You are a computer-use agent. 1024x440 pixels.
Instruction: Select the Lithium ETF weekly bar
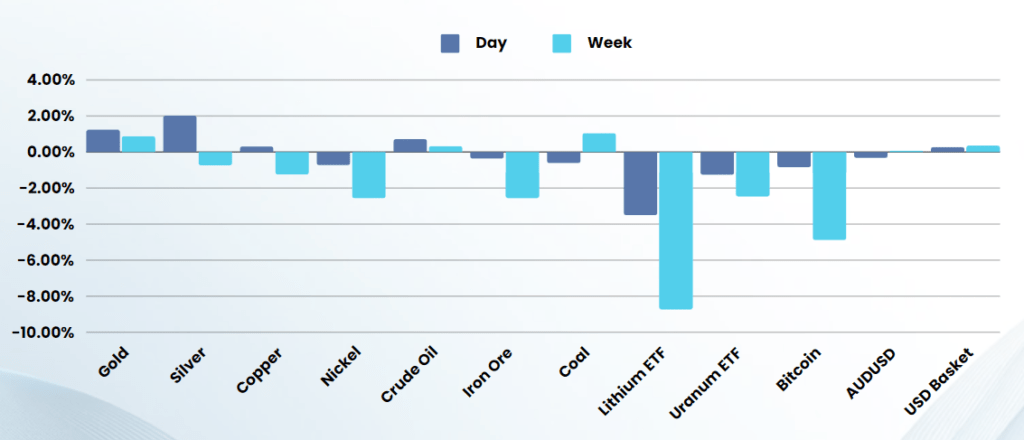676,230
